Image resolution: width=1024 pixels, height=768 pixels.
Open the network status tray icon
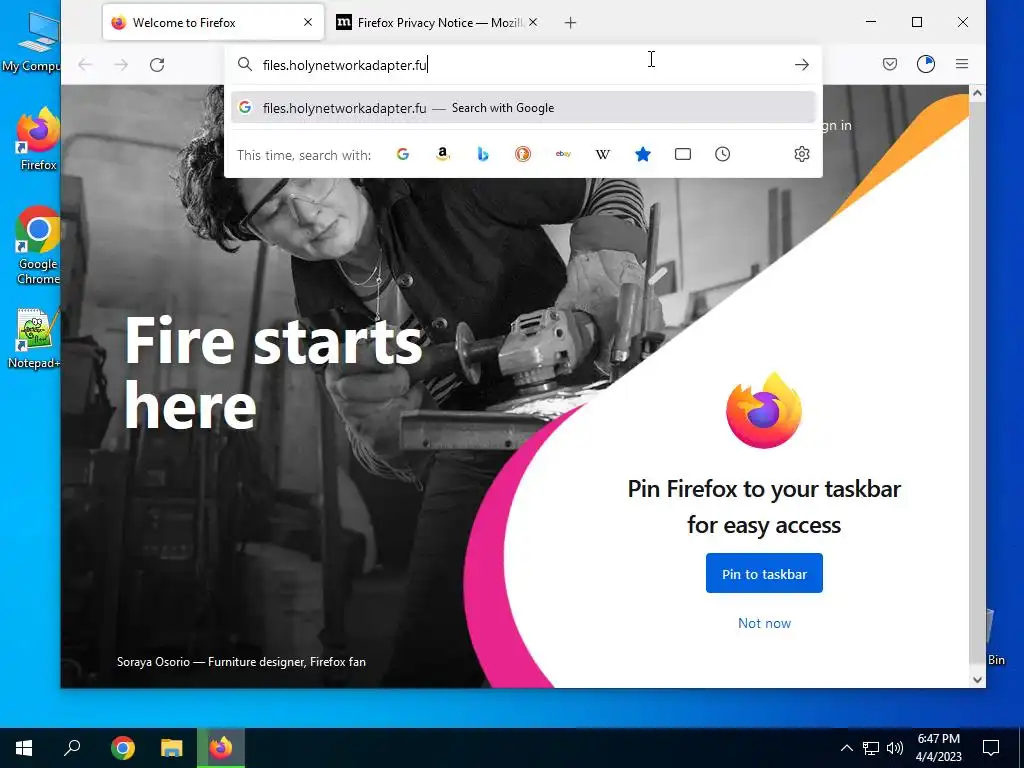pos(871,748)
